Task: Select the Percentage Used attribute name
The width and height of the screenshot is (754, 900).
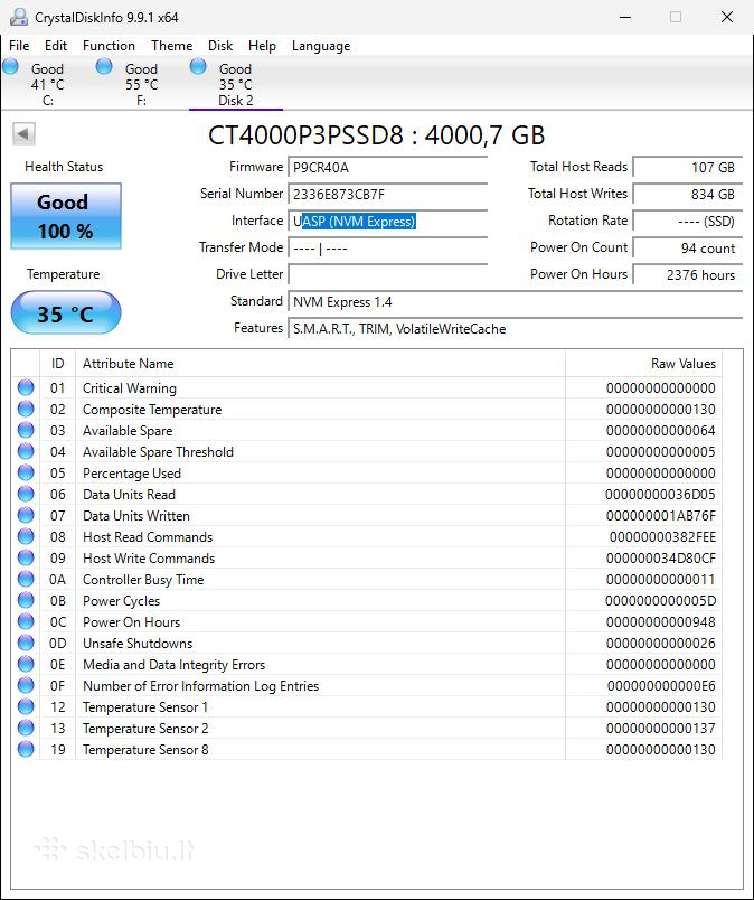Action: [132, 474]
